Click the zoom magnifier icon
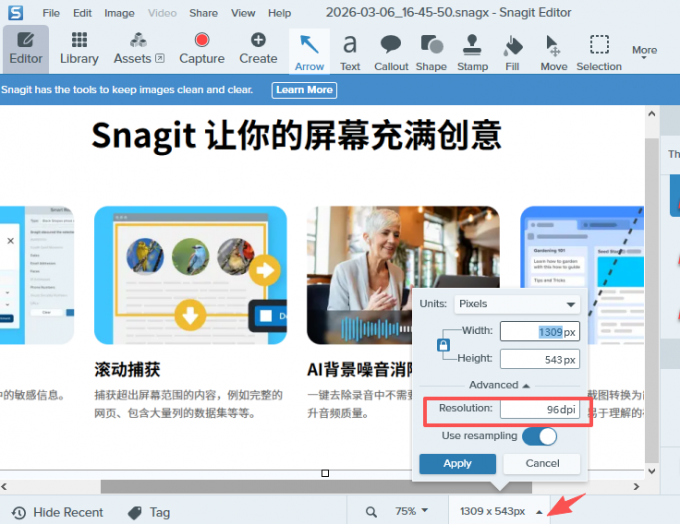The width and height of the screenshot is (680, 524). click(x=371, y=512)
